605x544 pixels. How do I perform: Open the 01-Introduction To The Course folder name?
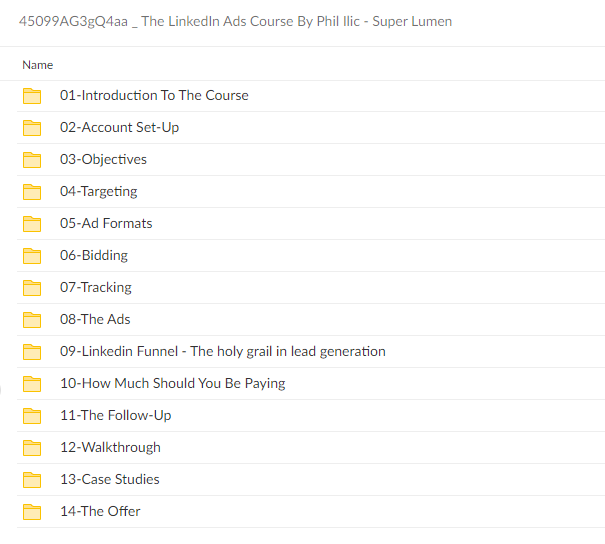tap(154, 96)
